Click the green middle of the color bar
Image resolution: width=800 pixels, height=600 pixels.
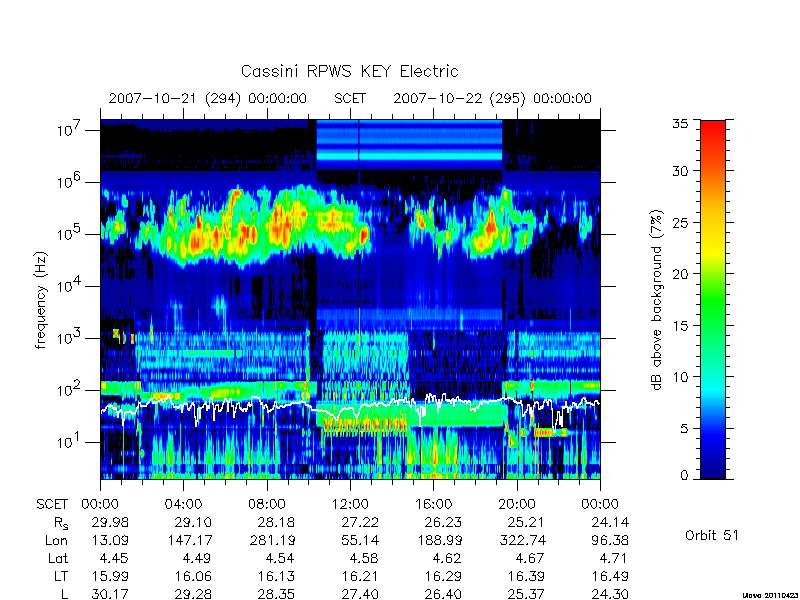tap(713, 300)
